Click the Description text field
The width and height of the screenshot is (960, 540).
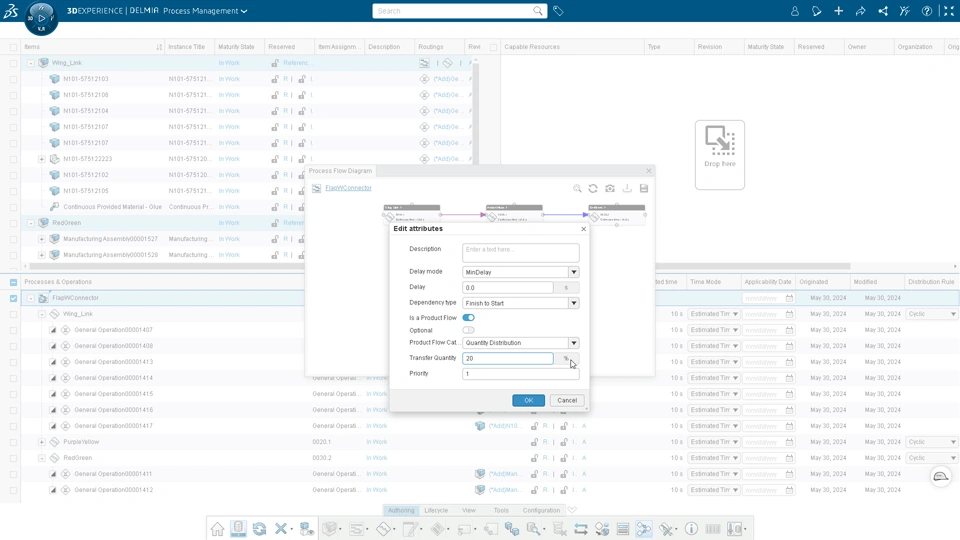click(520, 253)
